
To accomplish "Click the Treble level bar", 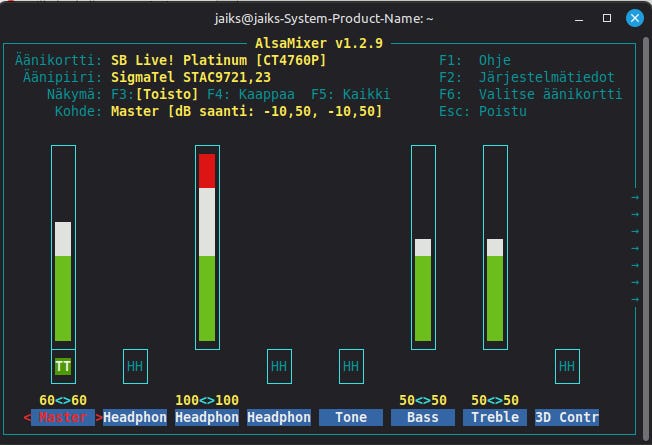I will (495, 247).
